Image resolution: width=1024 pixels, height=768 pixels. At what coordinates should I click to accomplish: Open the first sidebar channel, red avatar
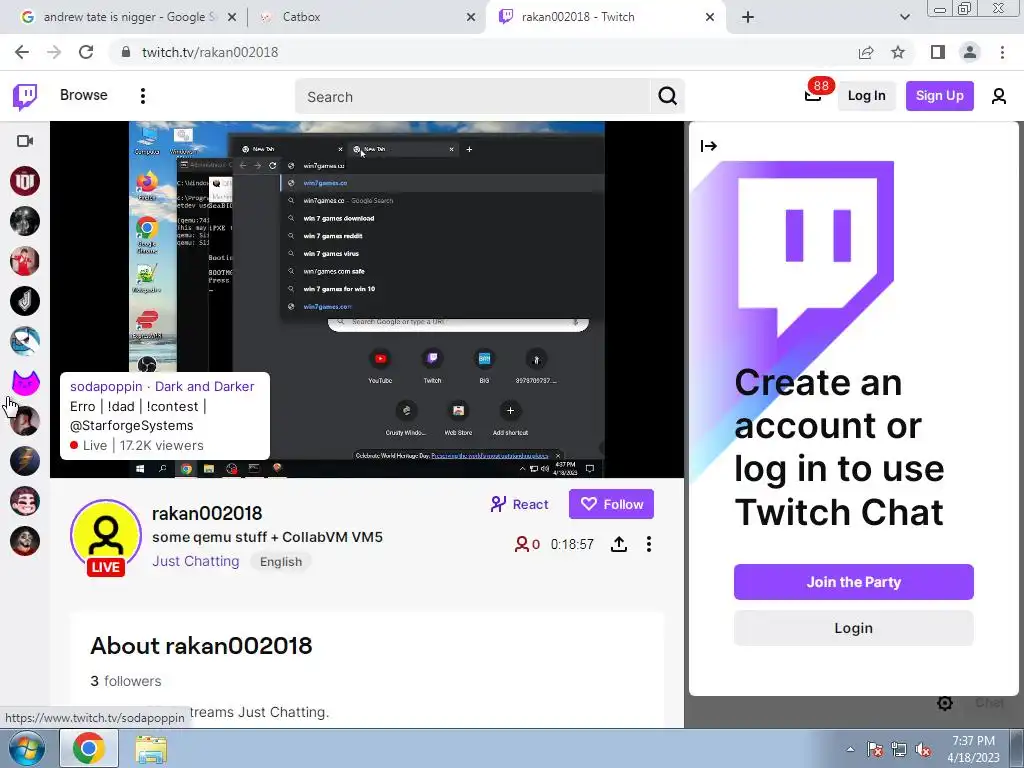[x=25, y=181]
